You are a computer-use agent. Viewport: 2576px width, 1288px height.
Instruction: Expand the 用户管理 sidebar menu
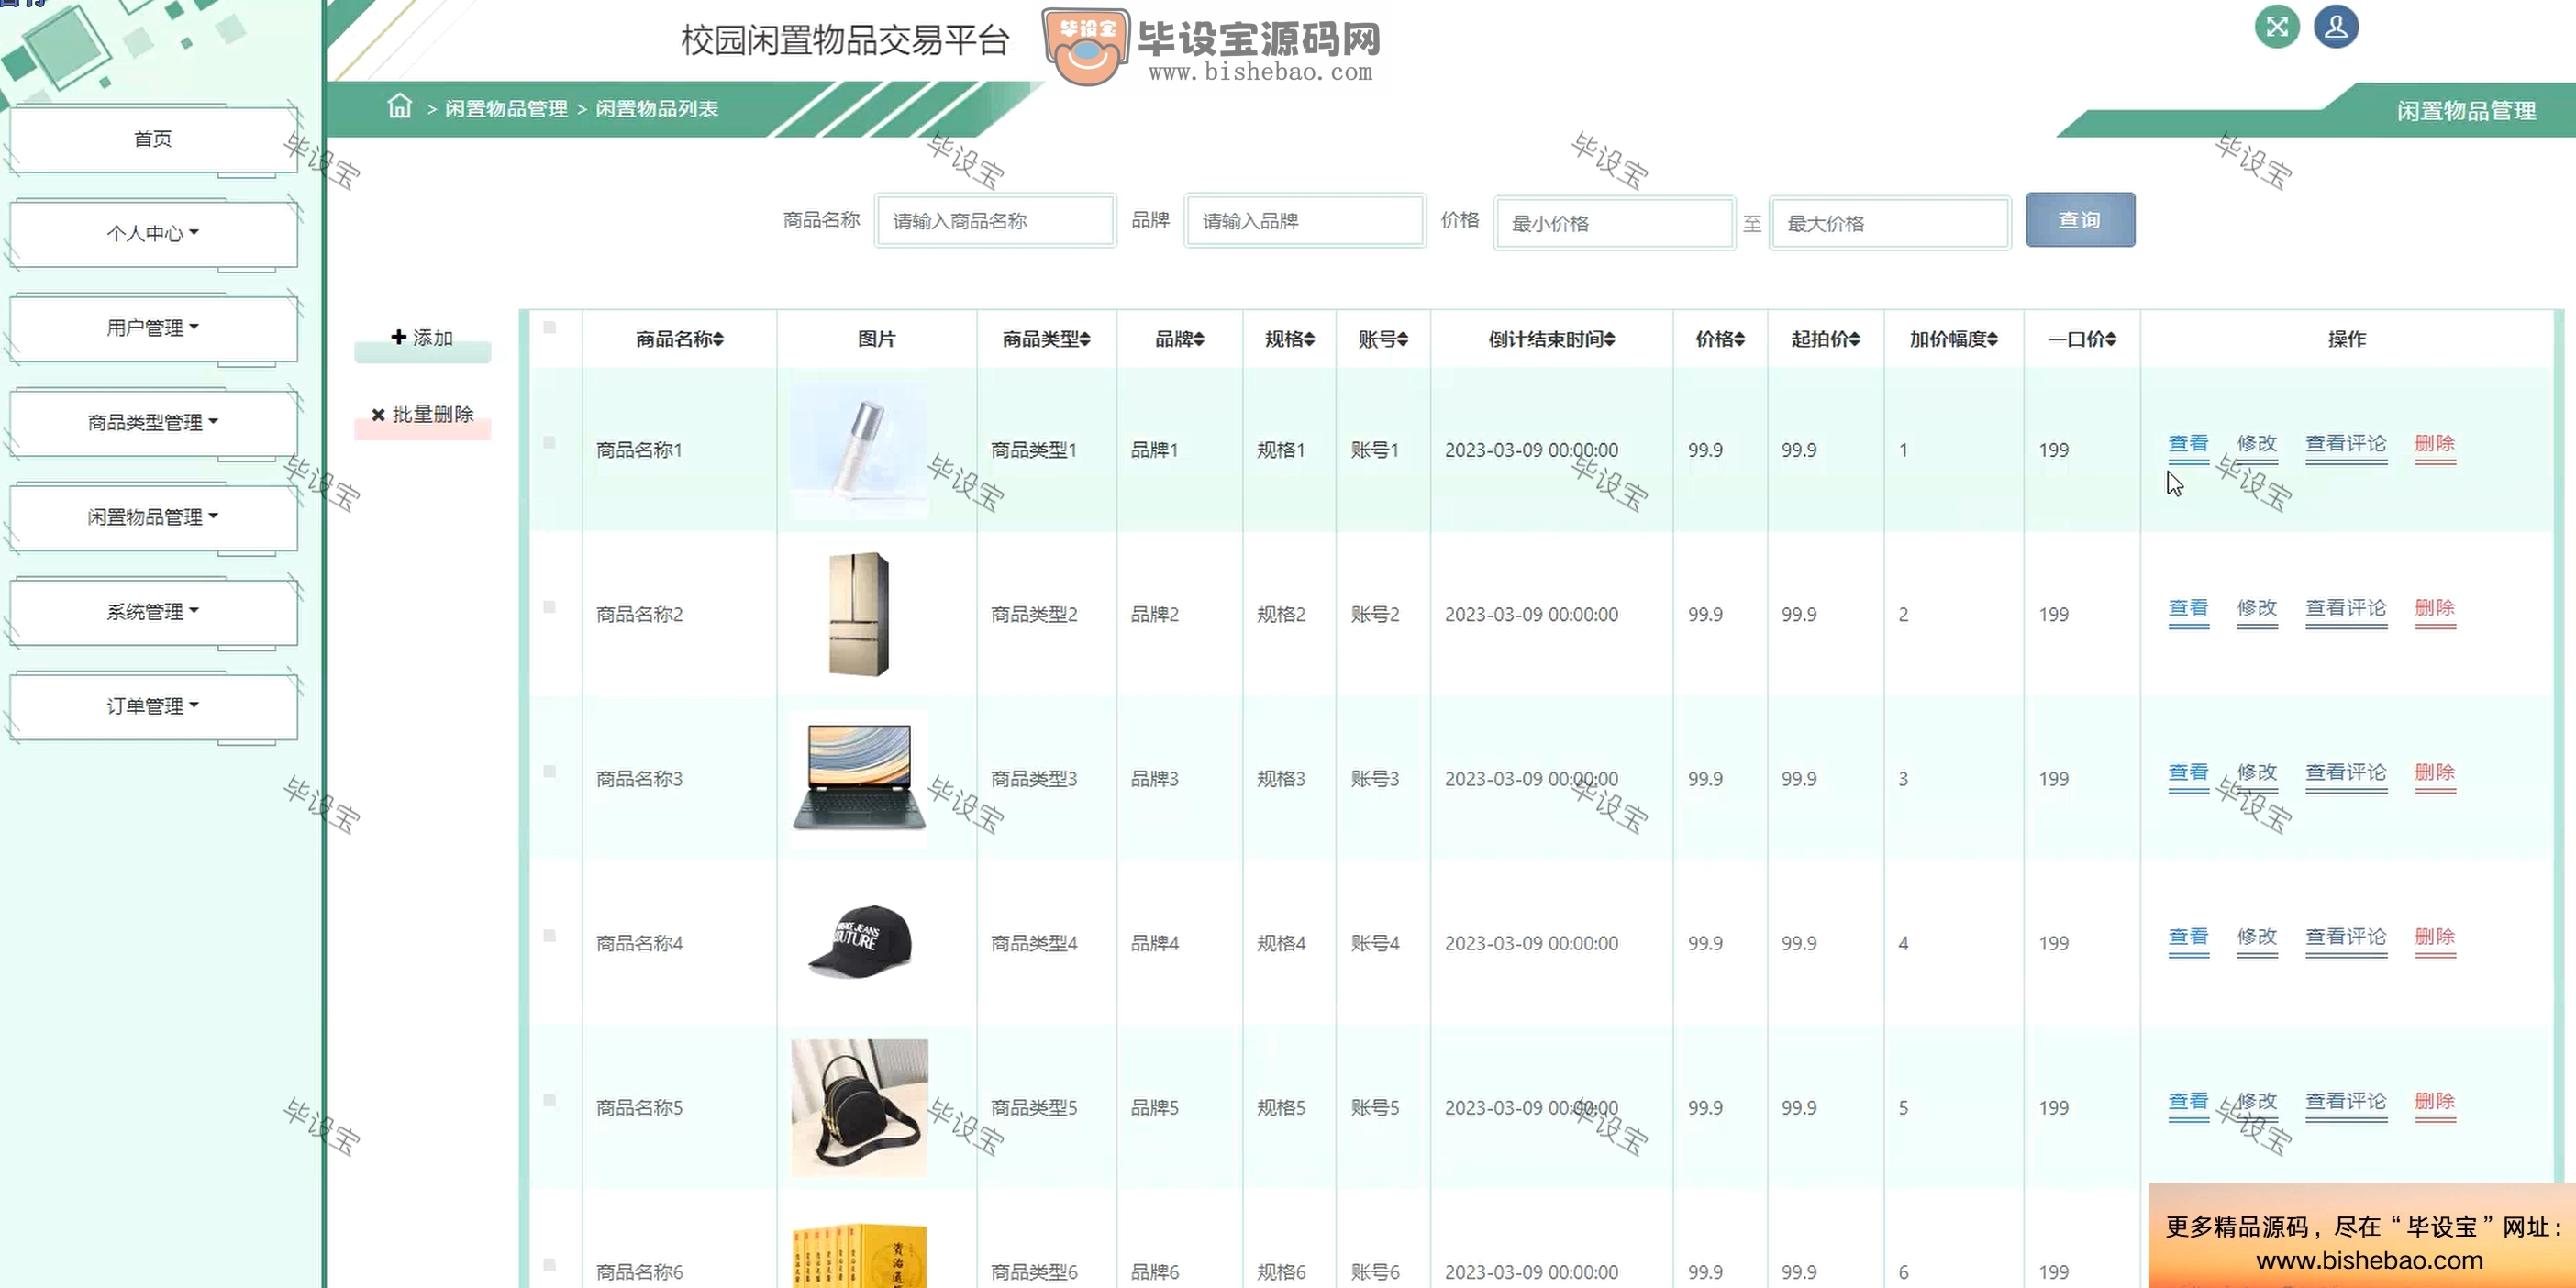(x=153, y=328)
